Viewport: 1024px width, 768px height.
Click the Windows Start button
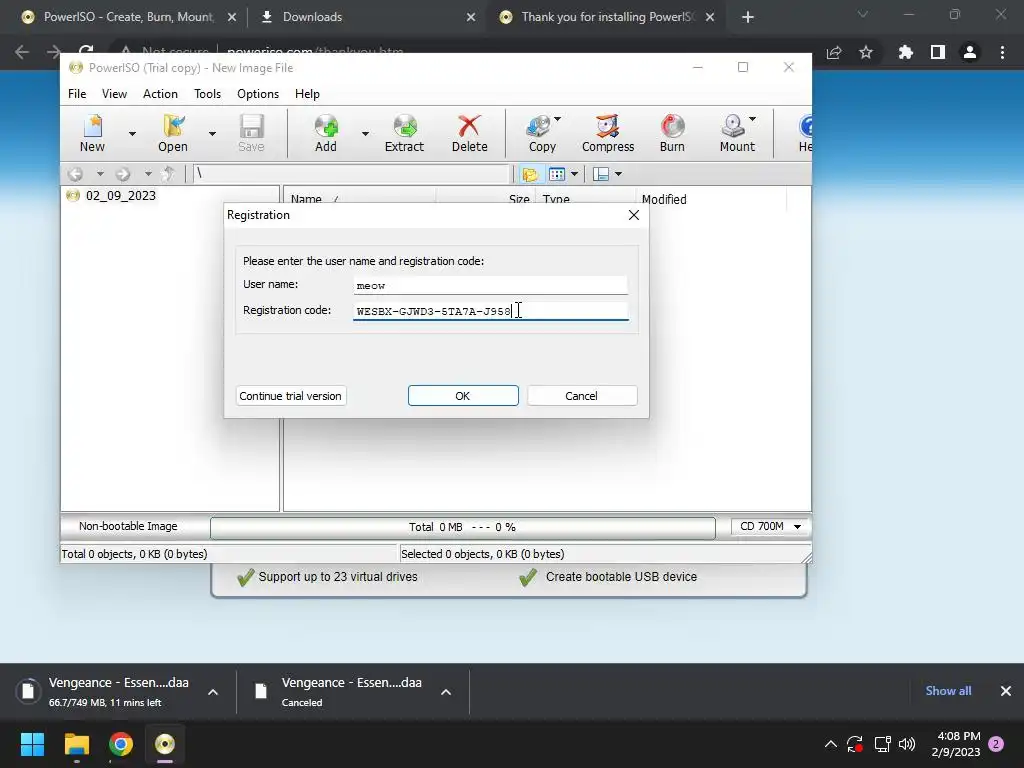(x=32, y=744)
